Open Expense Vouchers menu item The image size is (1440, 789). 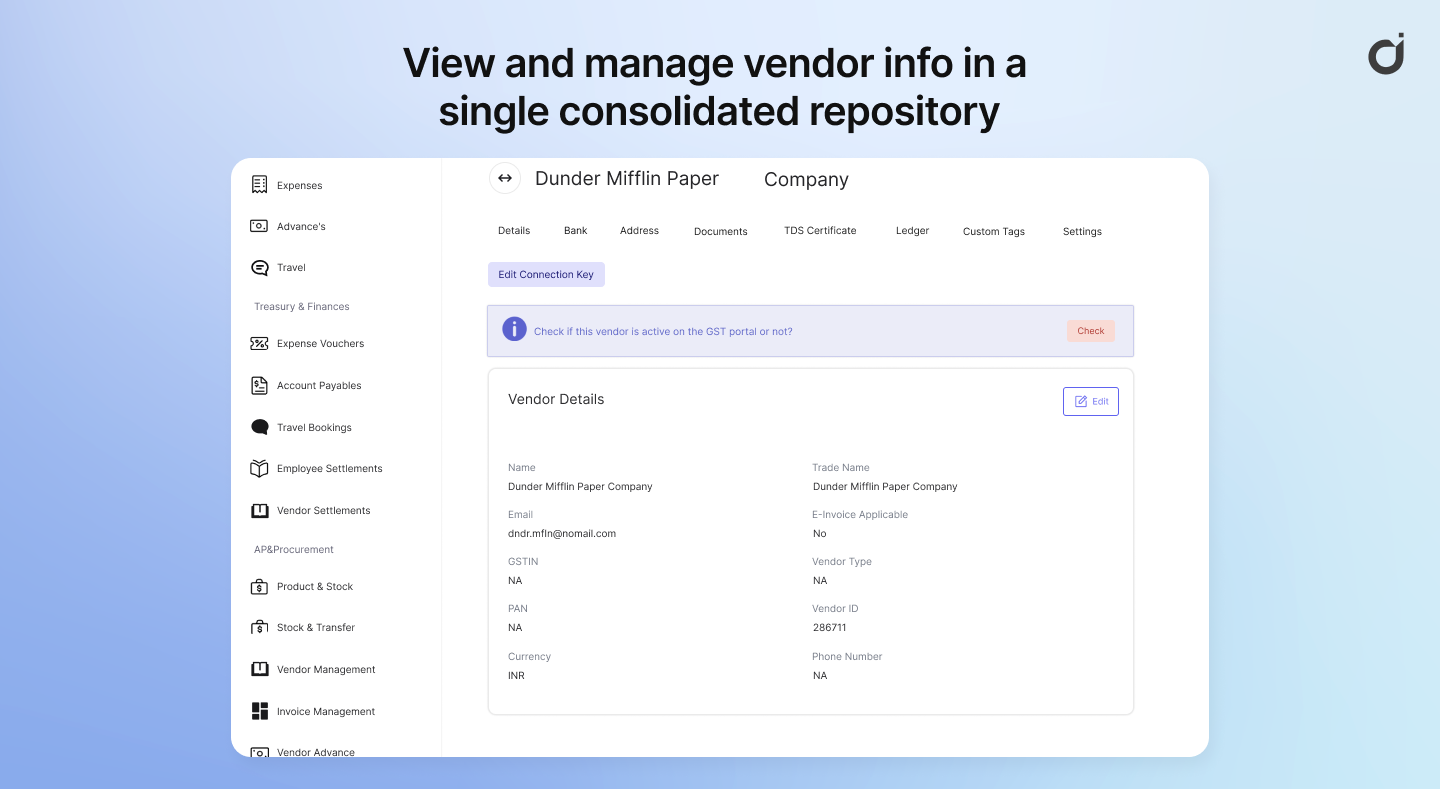320,343
